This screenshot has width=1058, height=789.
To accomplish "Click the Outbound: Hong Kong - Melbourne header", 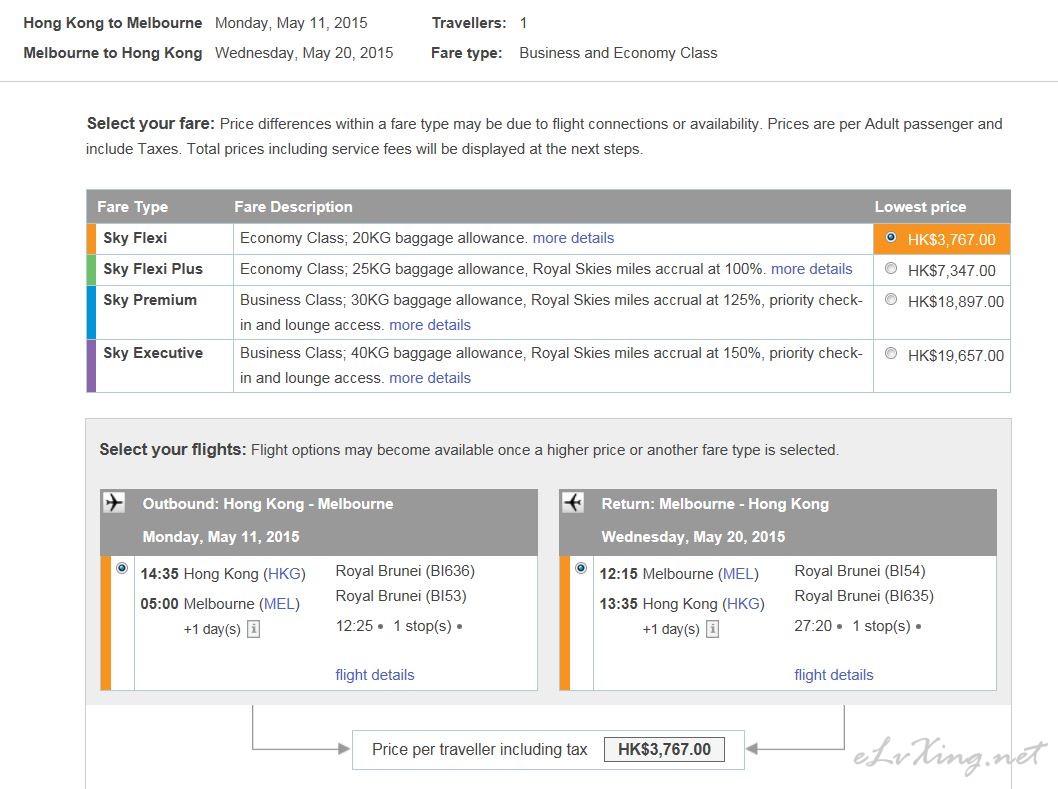I will (x=268, y=504).
